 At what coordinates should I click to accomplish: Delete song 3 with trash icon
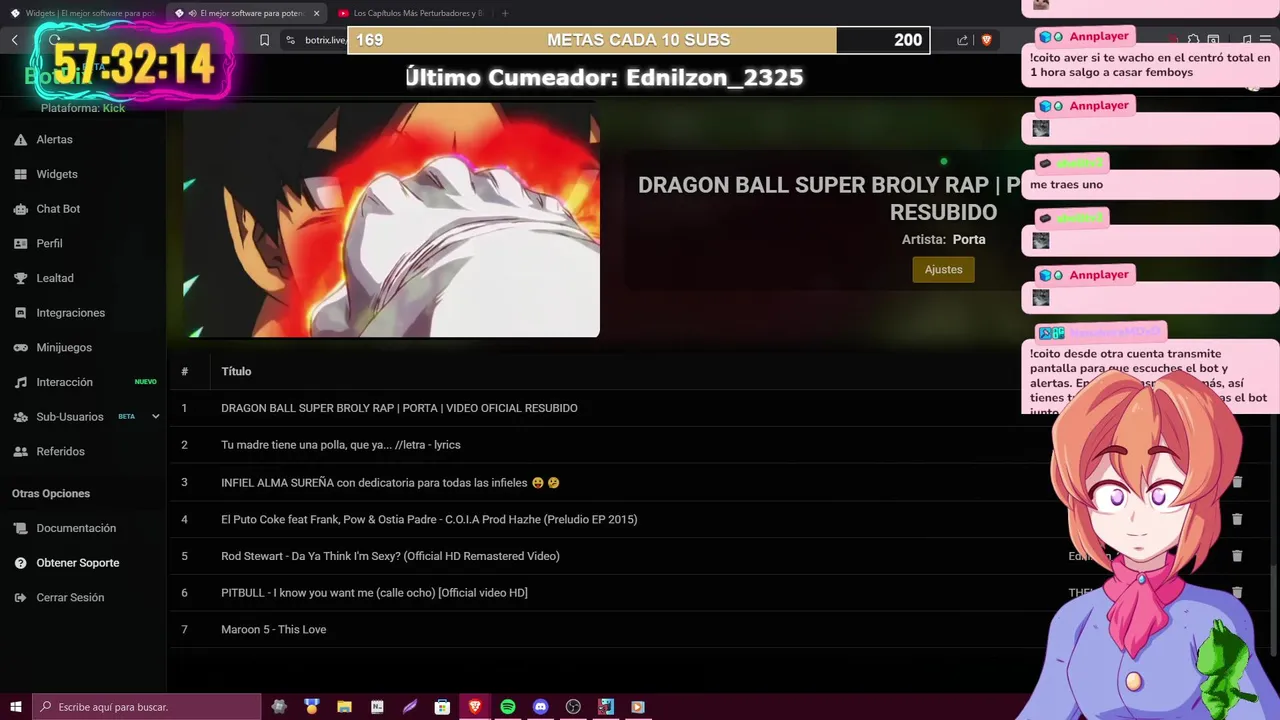click(x=1237, y=482)
